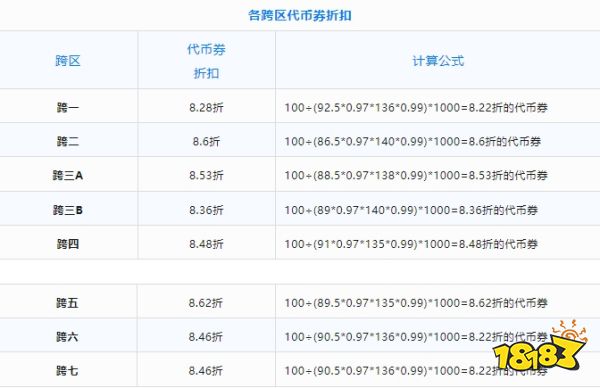Select the formula starting 100÷(88.5*0.97*138
This screenshot has width=600, height=388.
click(x=416, y=176)
